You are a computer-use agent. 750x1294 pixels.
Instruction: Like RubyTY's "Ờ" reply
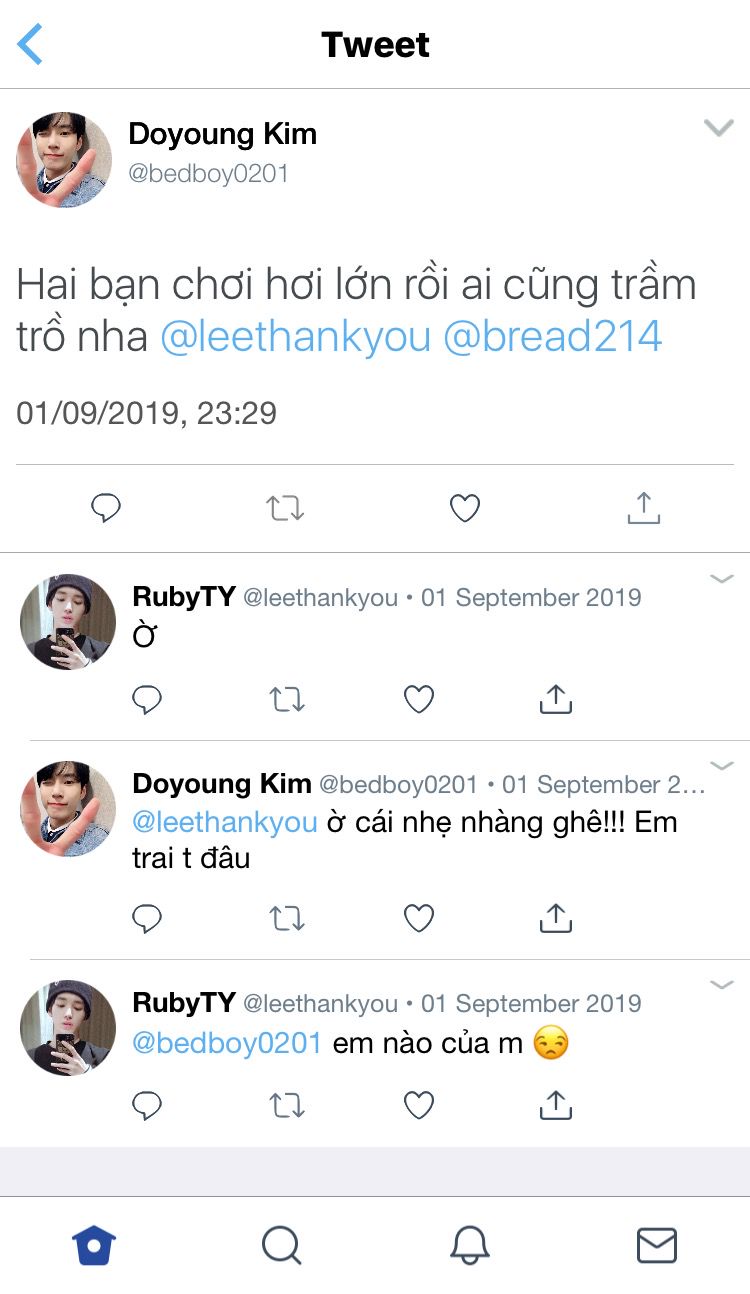click(418, 699)
